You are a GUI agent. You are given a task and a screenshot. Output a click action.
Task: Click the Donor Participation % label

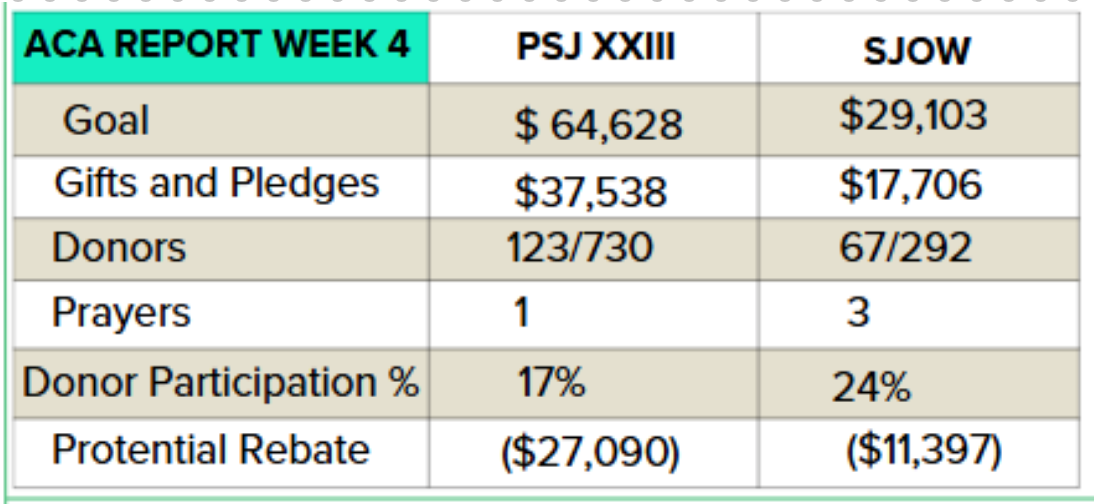coord(221,383)
